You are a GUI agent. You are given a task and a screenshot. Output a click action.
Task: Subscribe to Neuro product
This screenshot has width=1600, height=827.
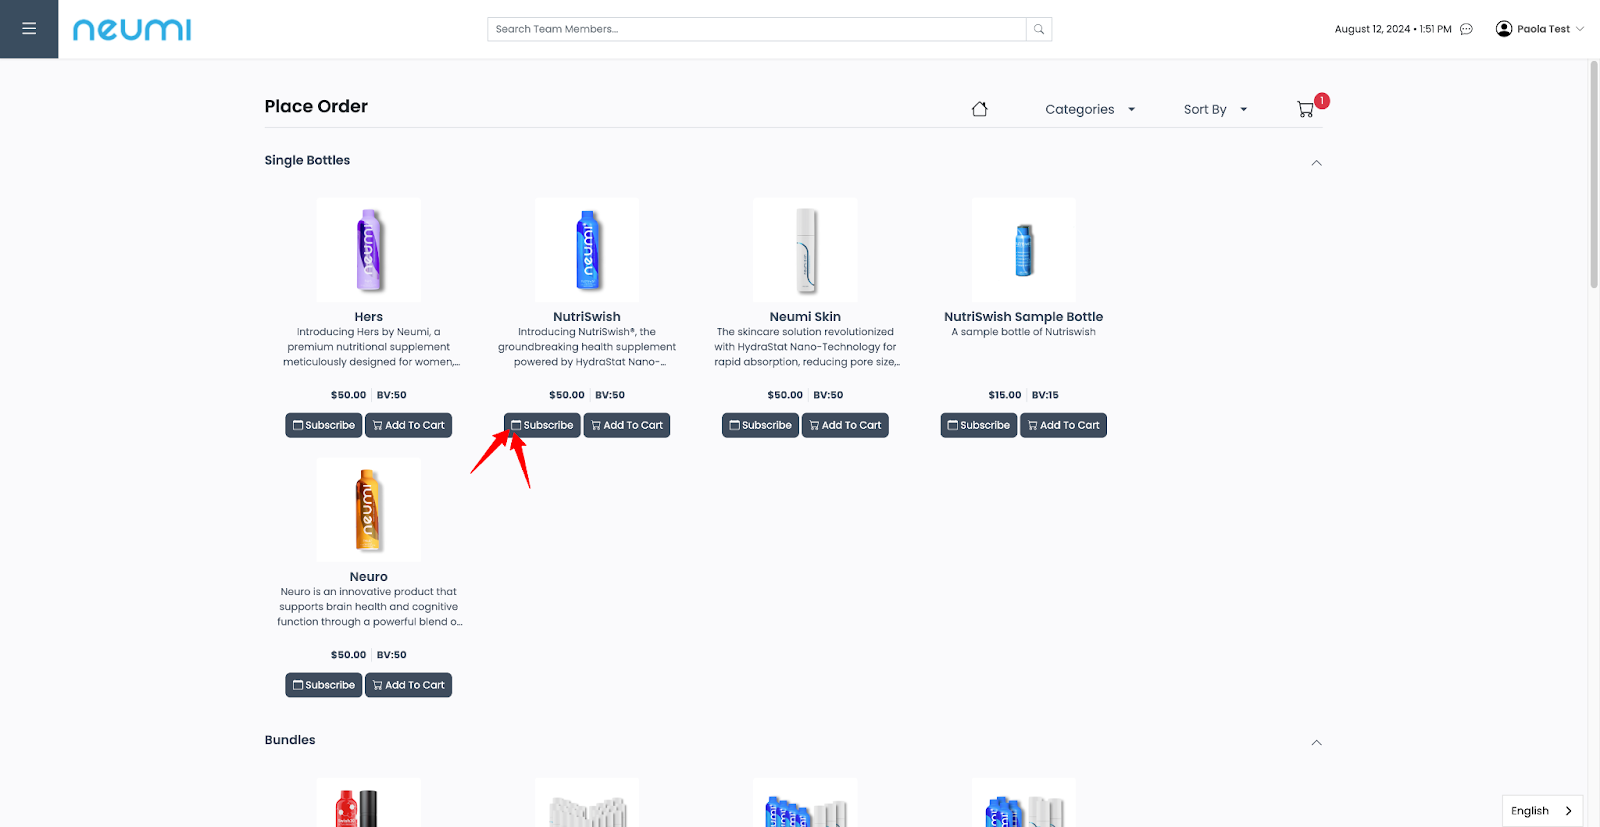[324, 685]
